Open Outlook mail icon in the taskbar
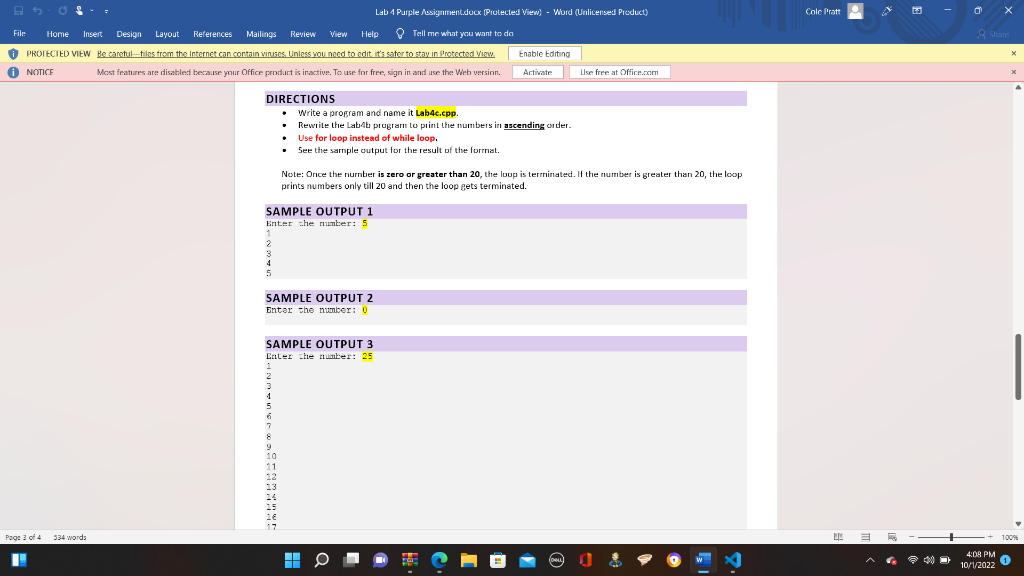Screen dimensions: 1024x576 [x=527, y=561]
